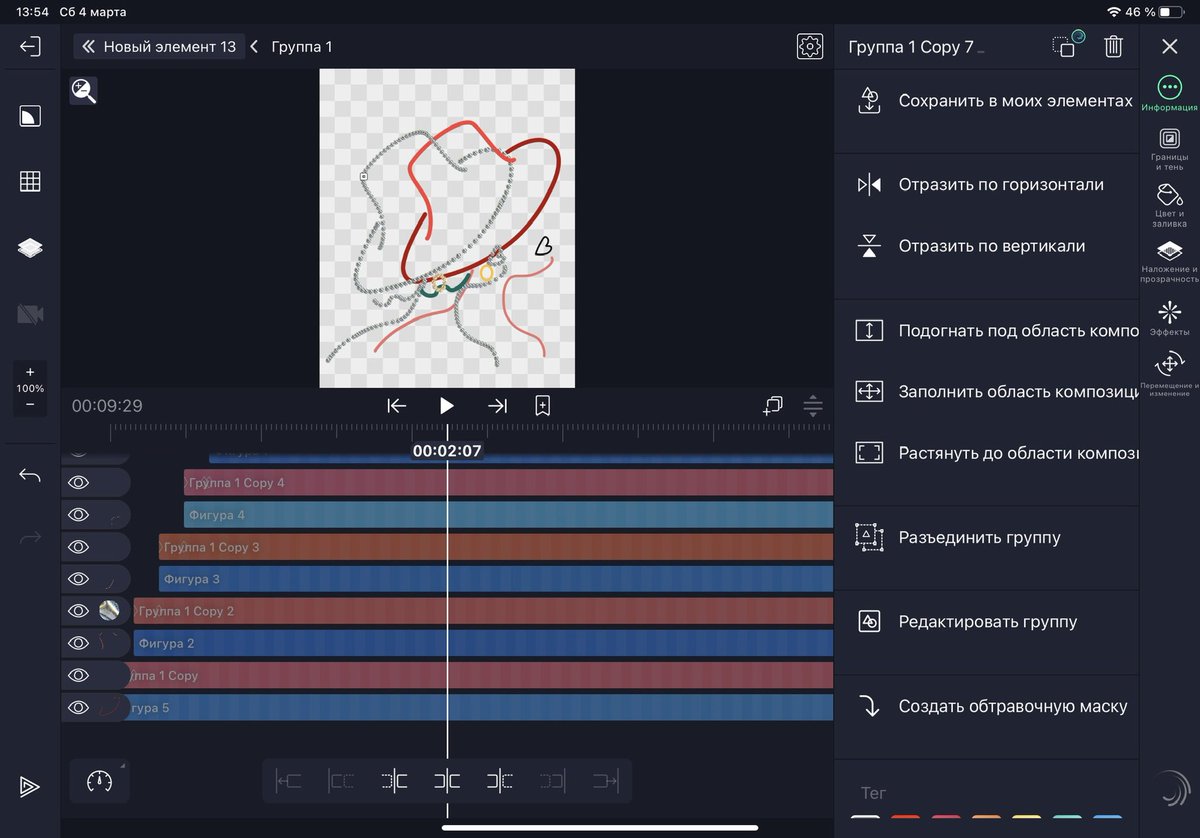1200x838 pixels.
Task: Jump to the end of timeline
Action: [x=497, y=405]
